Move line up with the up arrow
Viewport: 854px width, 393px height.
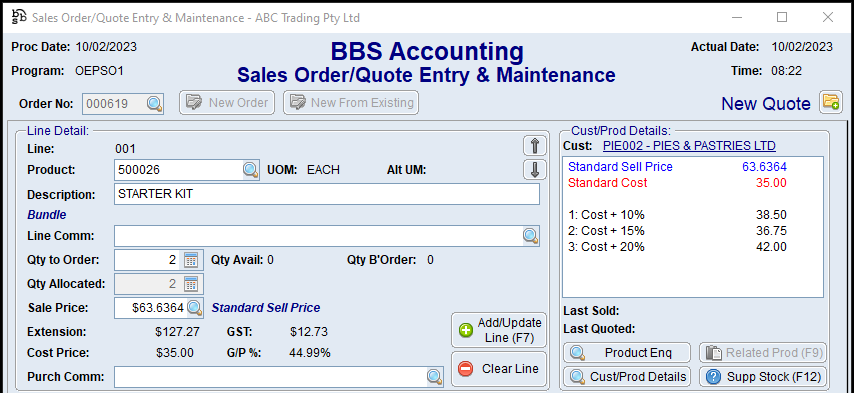[535, 146]
